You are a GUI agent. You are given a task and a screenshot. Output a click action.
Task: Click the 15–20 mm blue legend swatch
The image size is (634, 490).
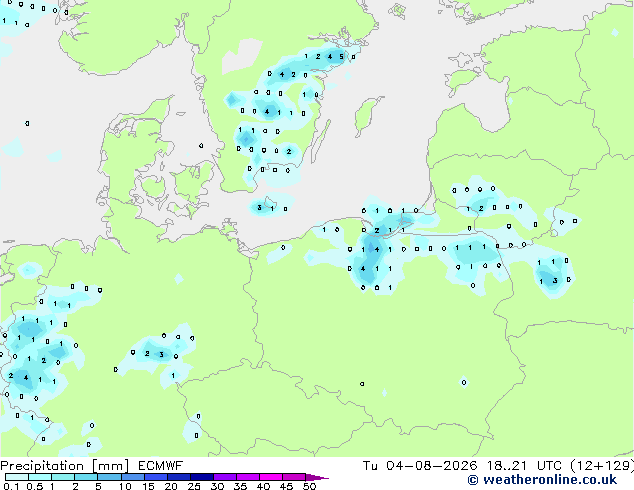click(155, 477)
